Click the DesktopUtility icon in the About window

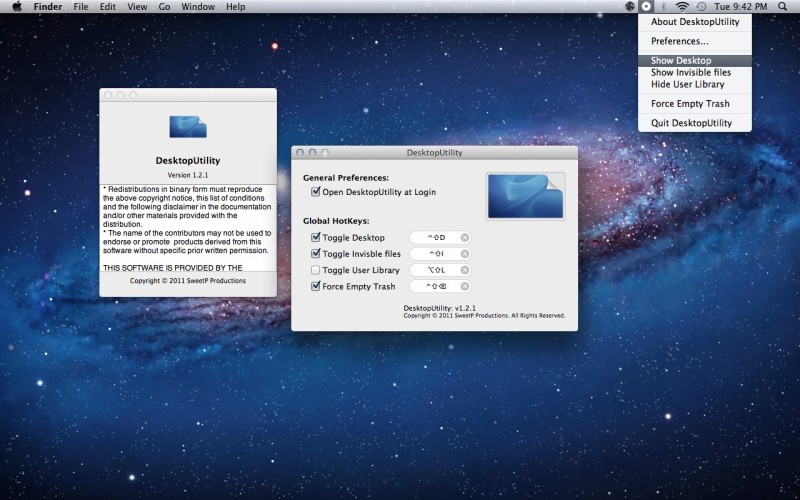tap(188, 127)
